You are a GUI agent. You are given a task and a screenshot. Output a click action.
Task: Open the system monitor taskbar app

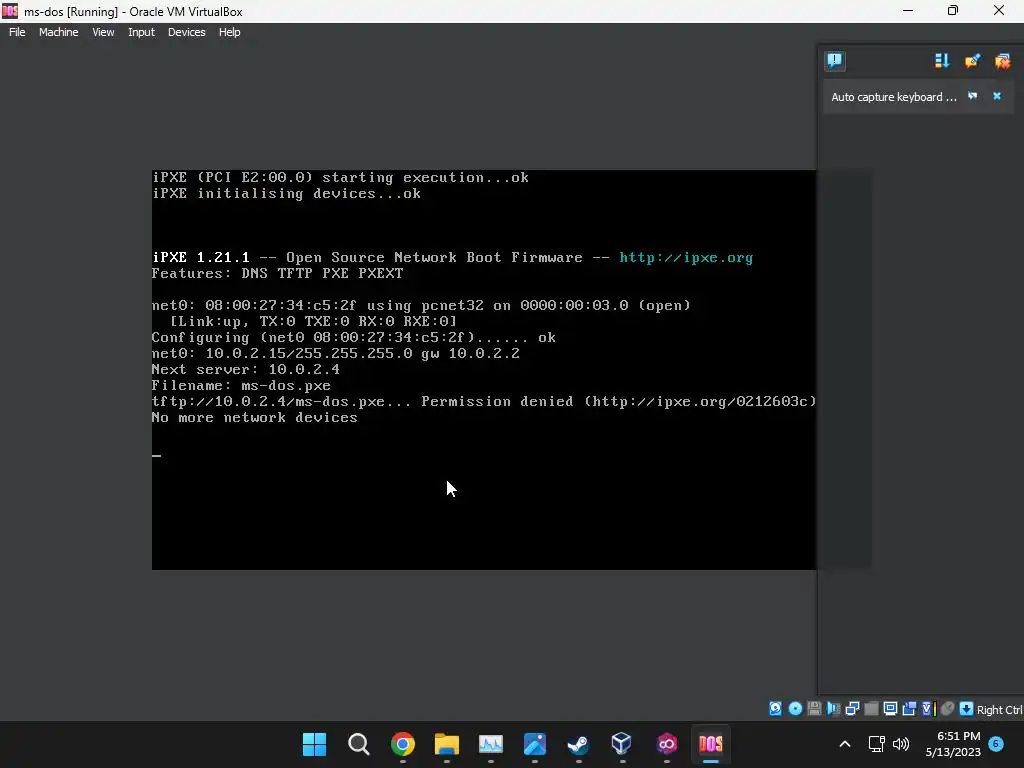490,744
